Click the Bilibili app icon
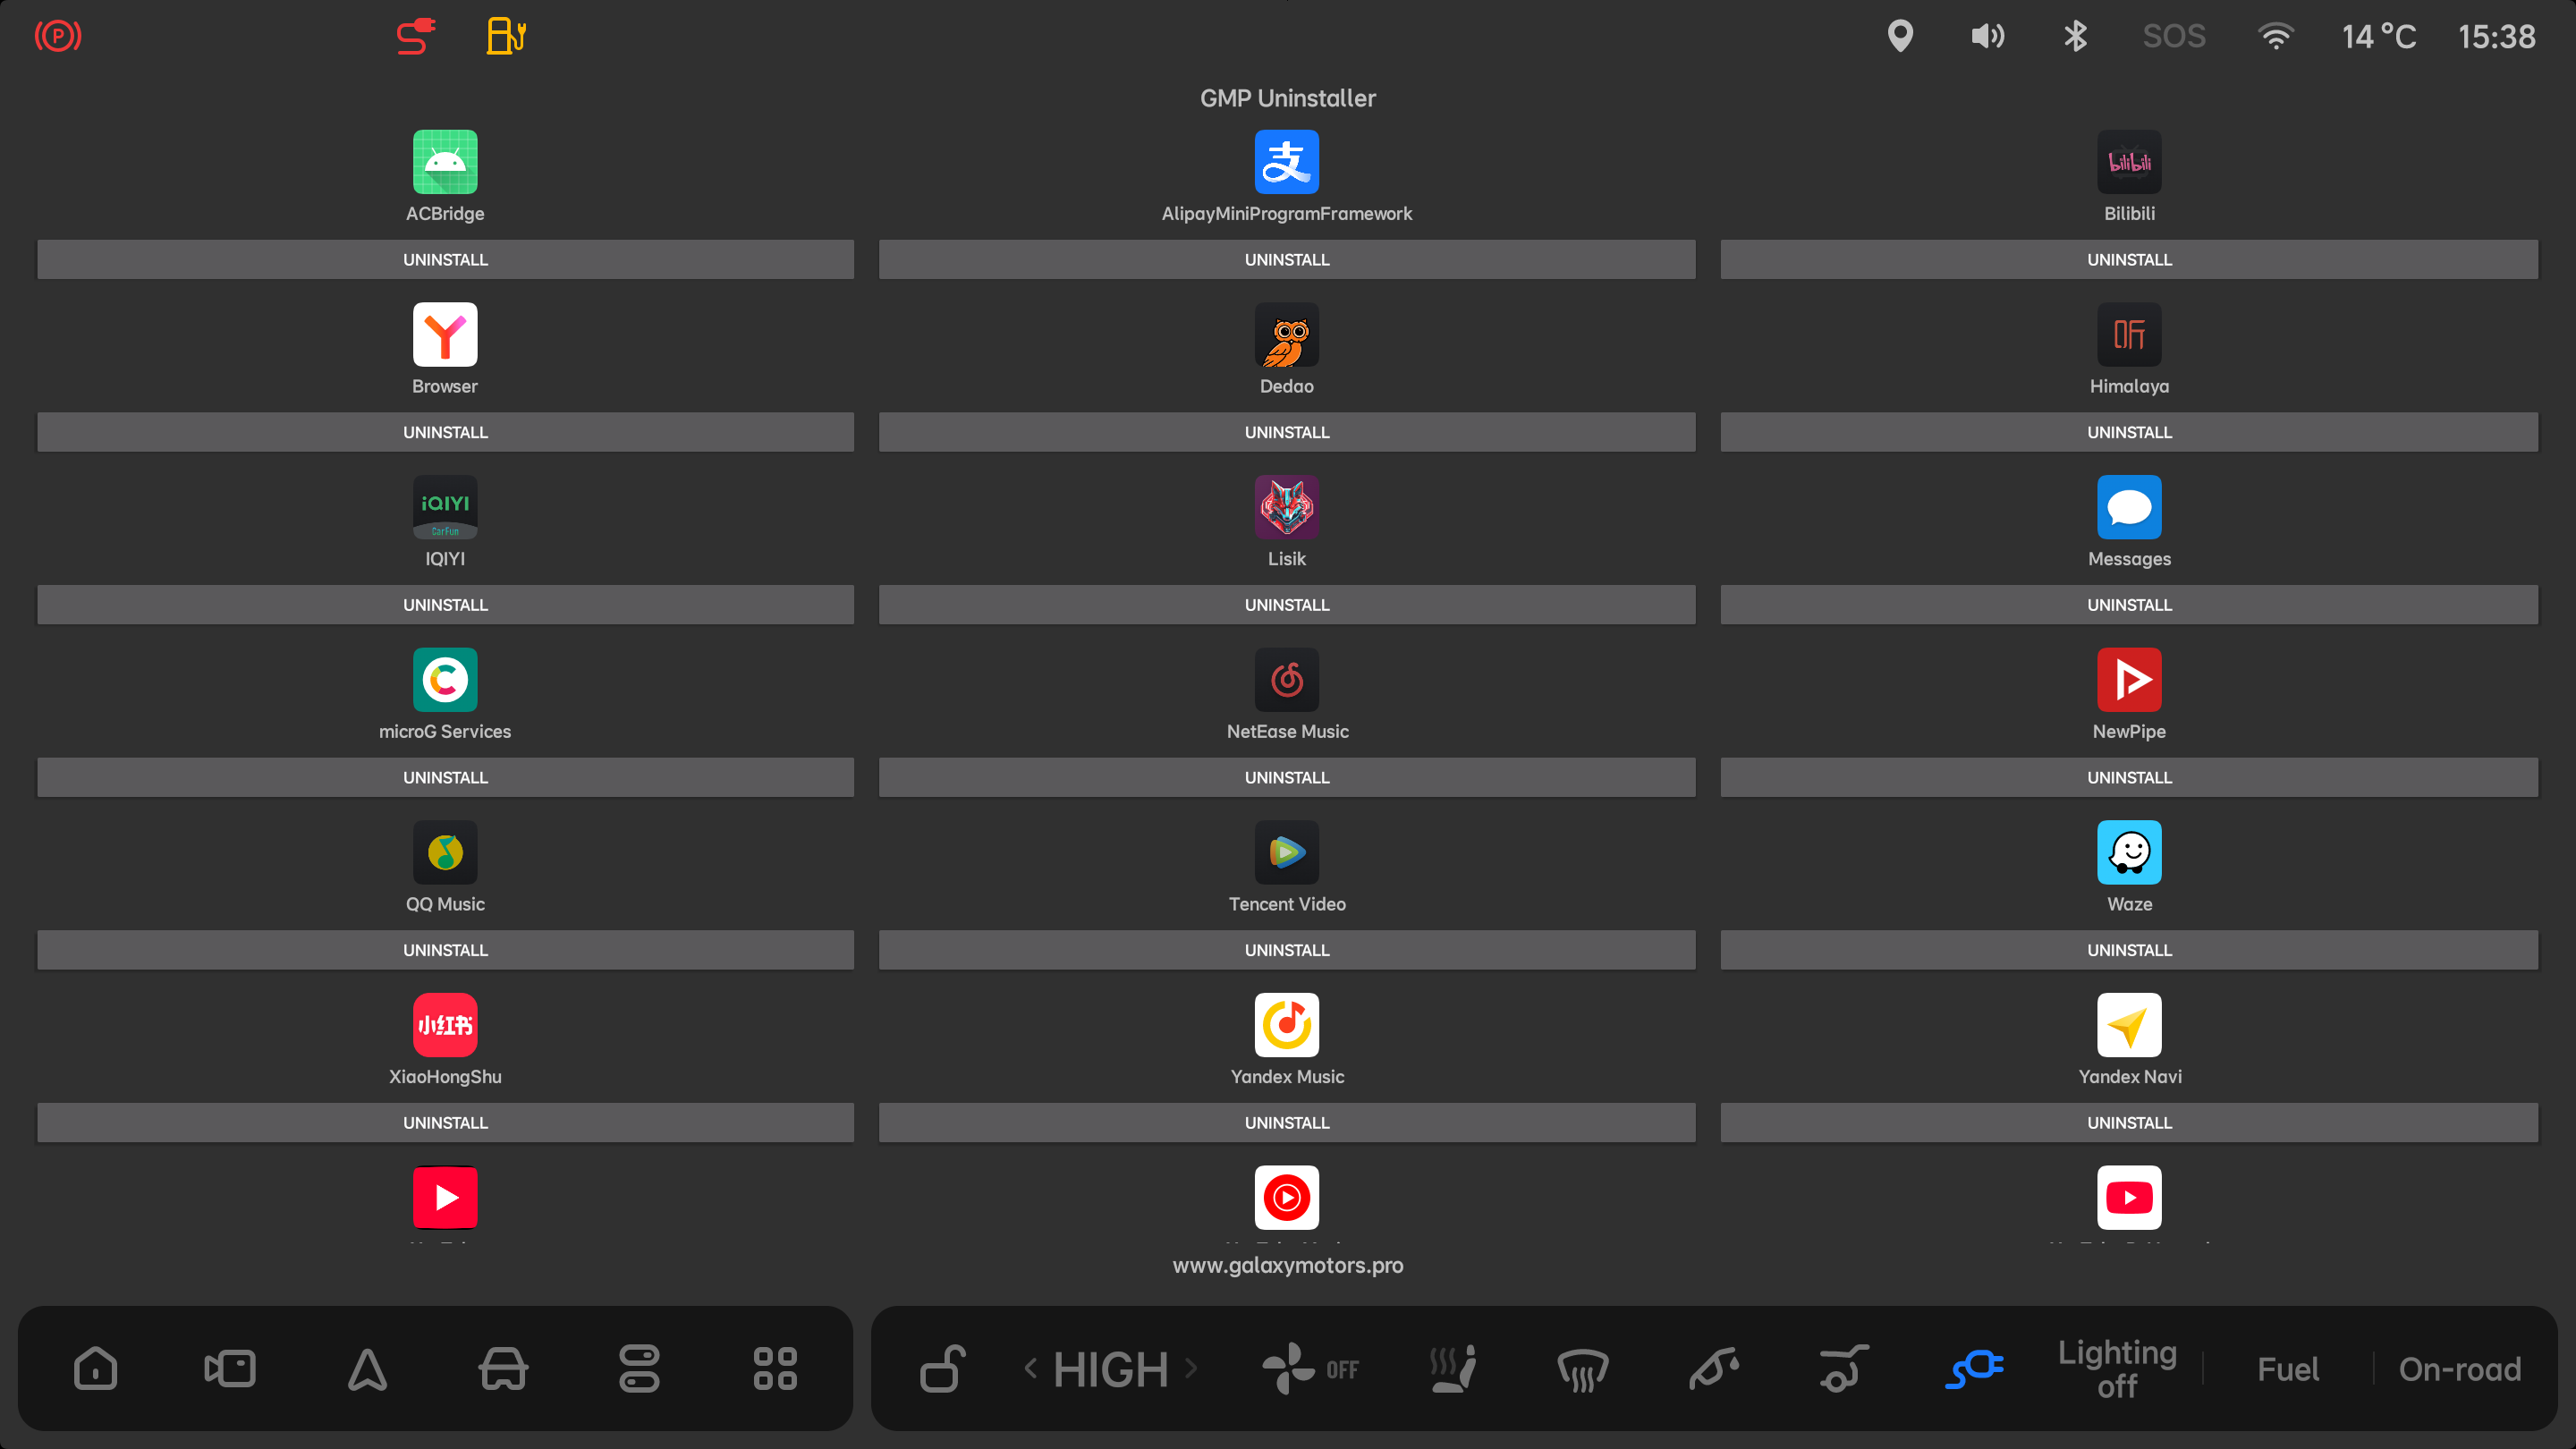This screenshot has width=2576, height=1449. 2128,162
